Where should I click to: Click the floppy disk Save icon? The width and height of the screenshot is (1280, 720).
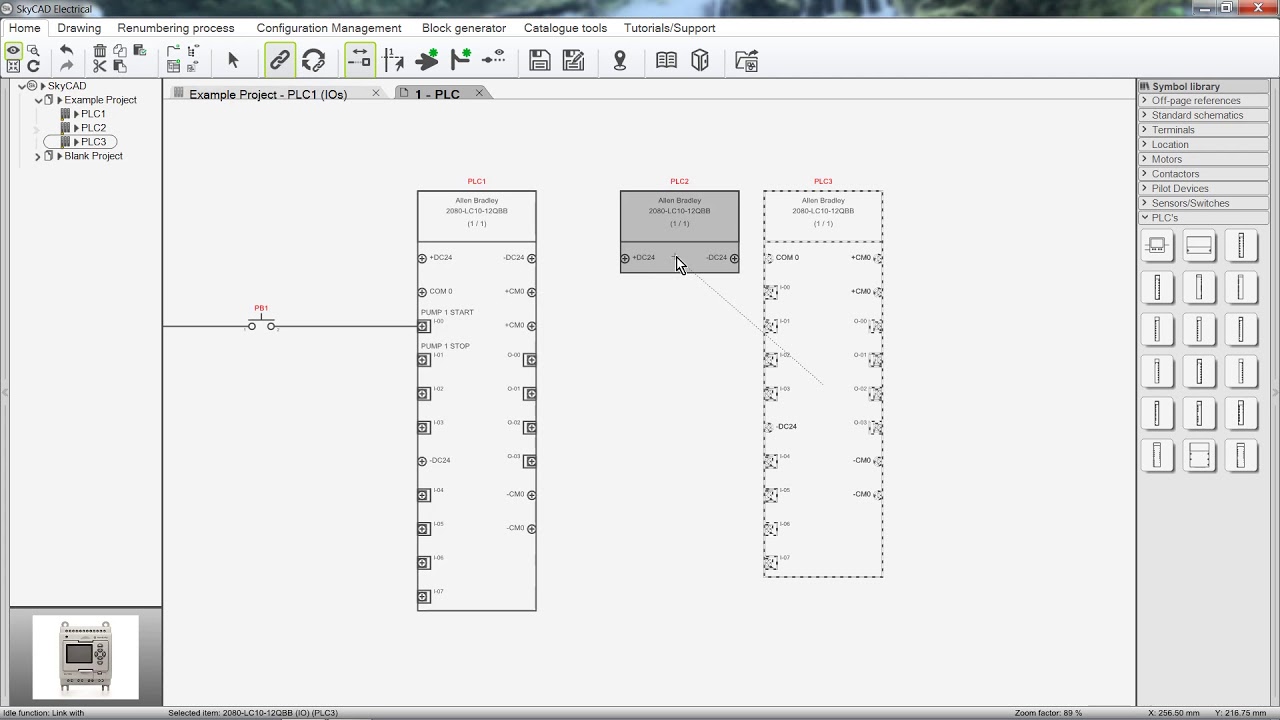coord(540,60)
